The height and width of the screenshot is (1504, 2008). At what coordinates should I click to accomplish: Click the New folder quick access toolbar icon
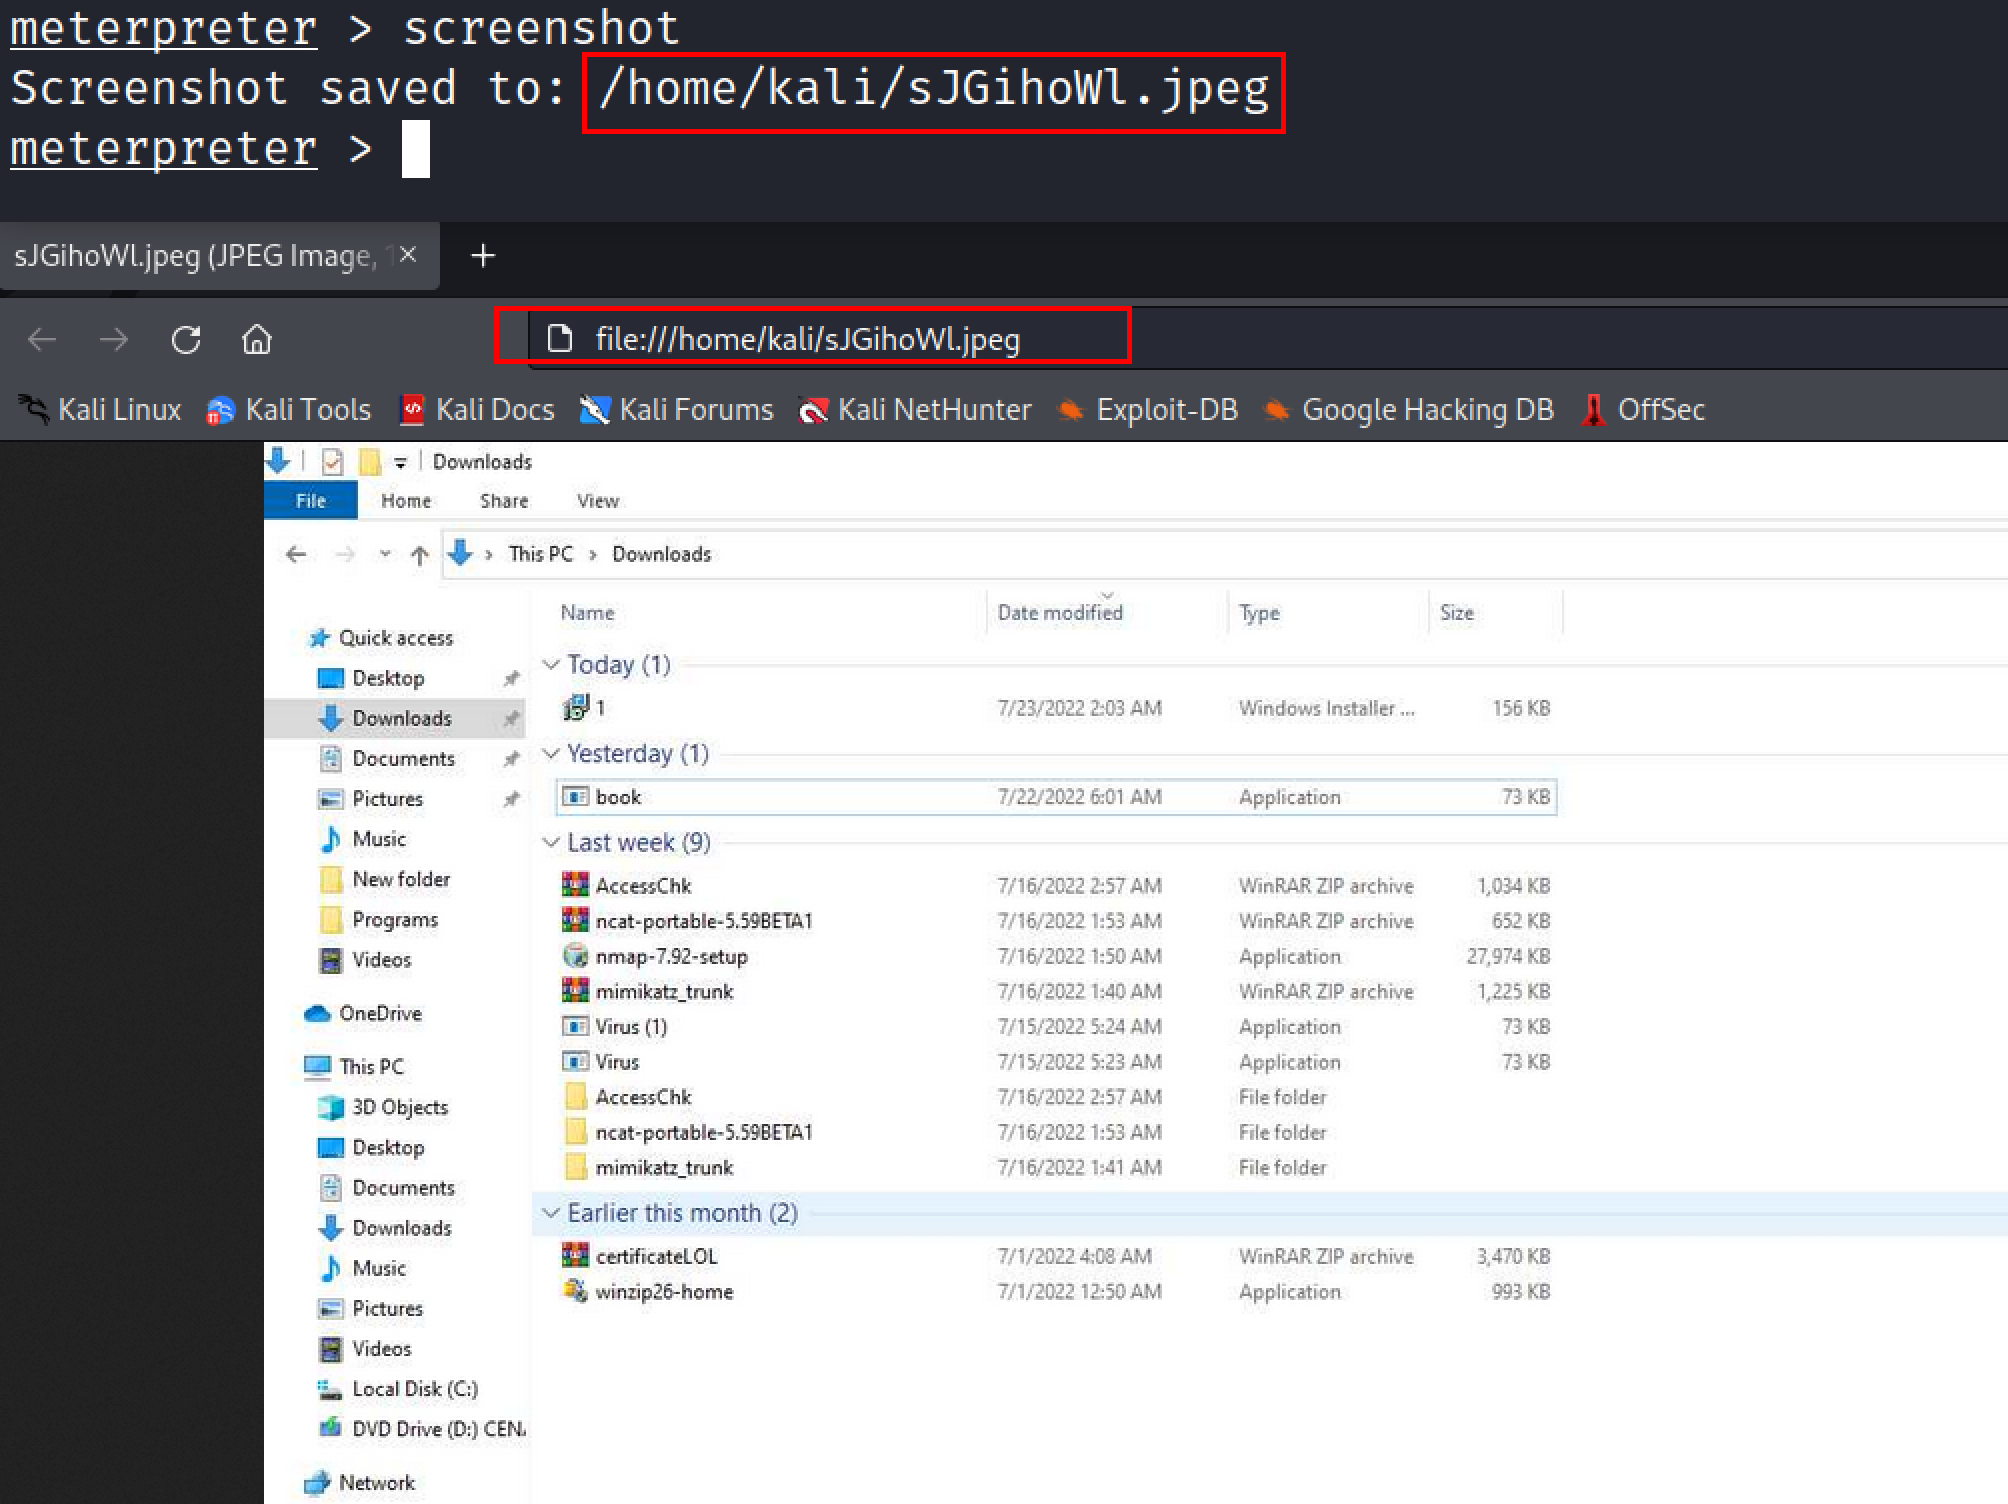(x=370, y=462)
